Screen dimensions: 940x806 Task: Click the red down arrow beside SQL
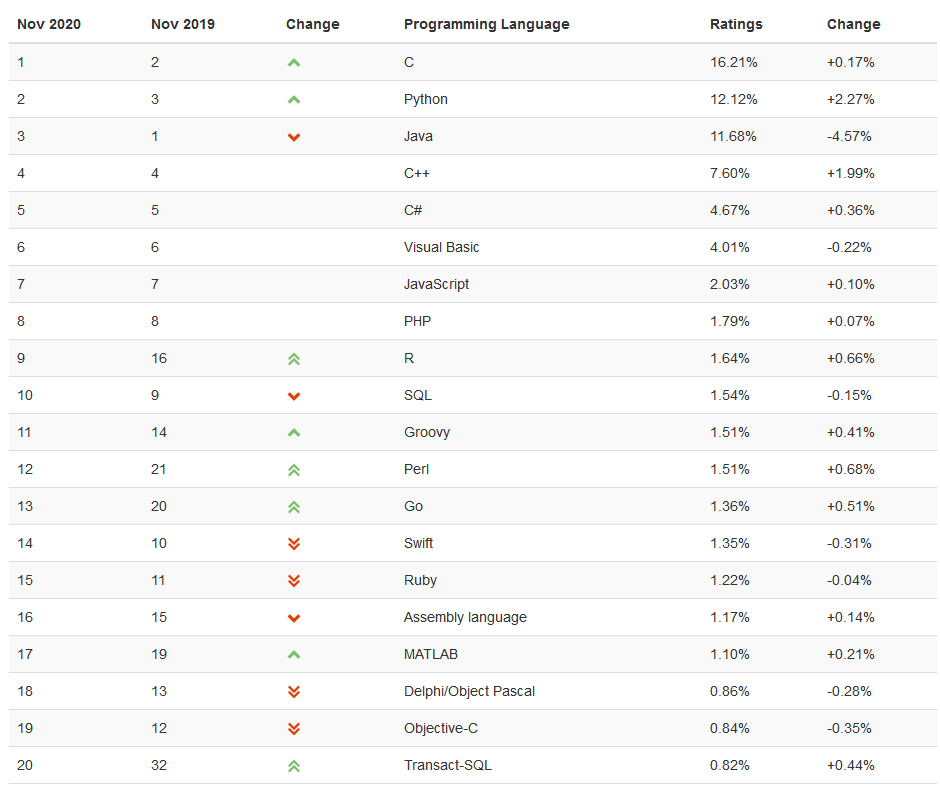pos(294,396)
